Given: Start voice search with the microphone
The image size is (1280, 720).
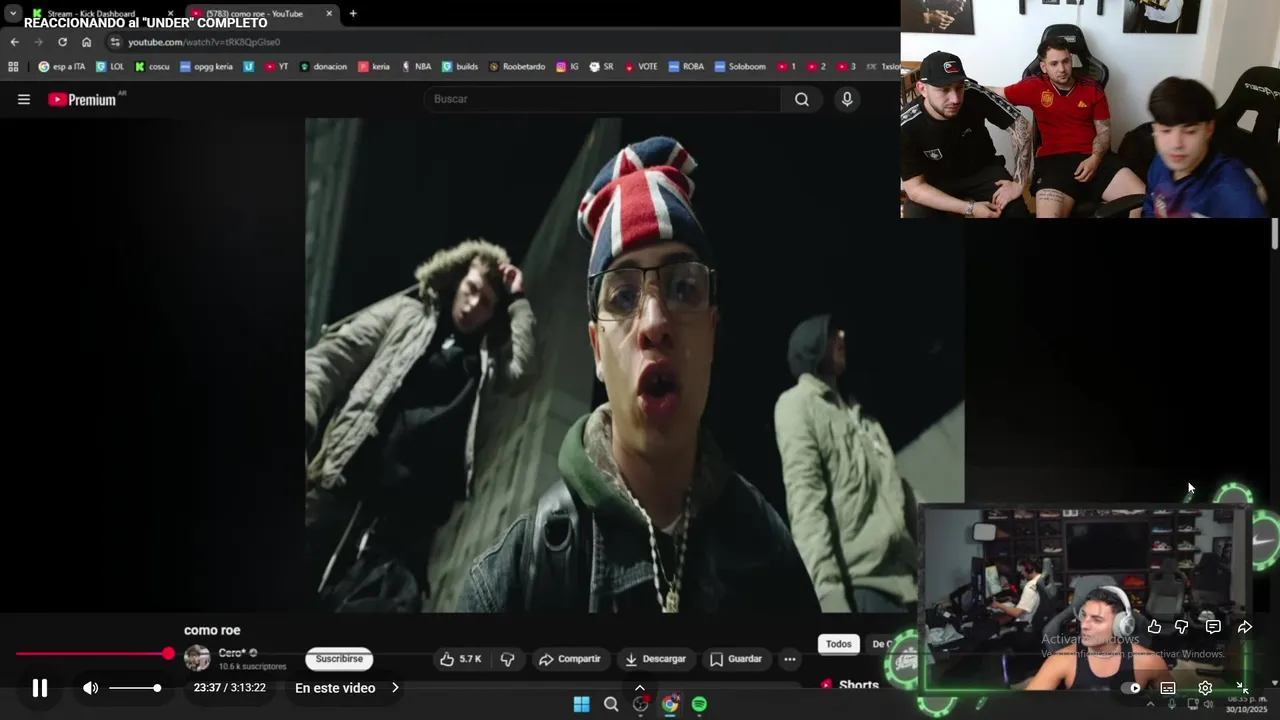Looking at the screenshot, I should pos(847,99).
